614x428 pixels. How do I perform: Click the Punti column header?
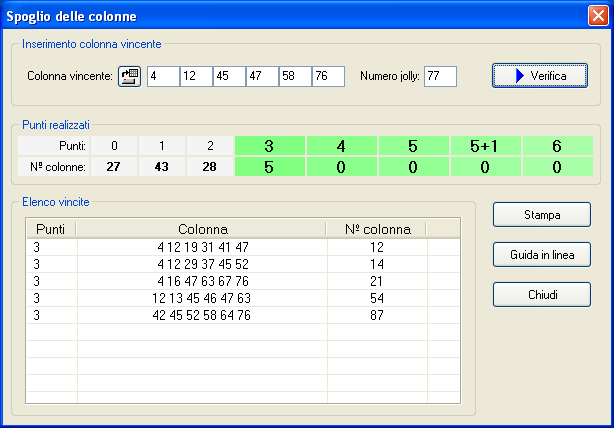pos(51,229)
